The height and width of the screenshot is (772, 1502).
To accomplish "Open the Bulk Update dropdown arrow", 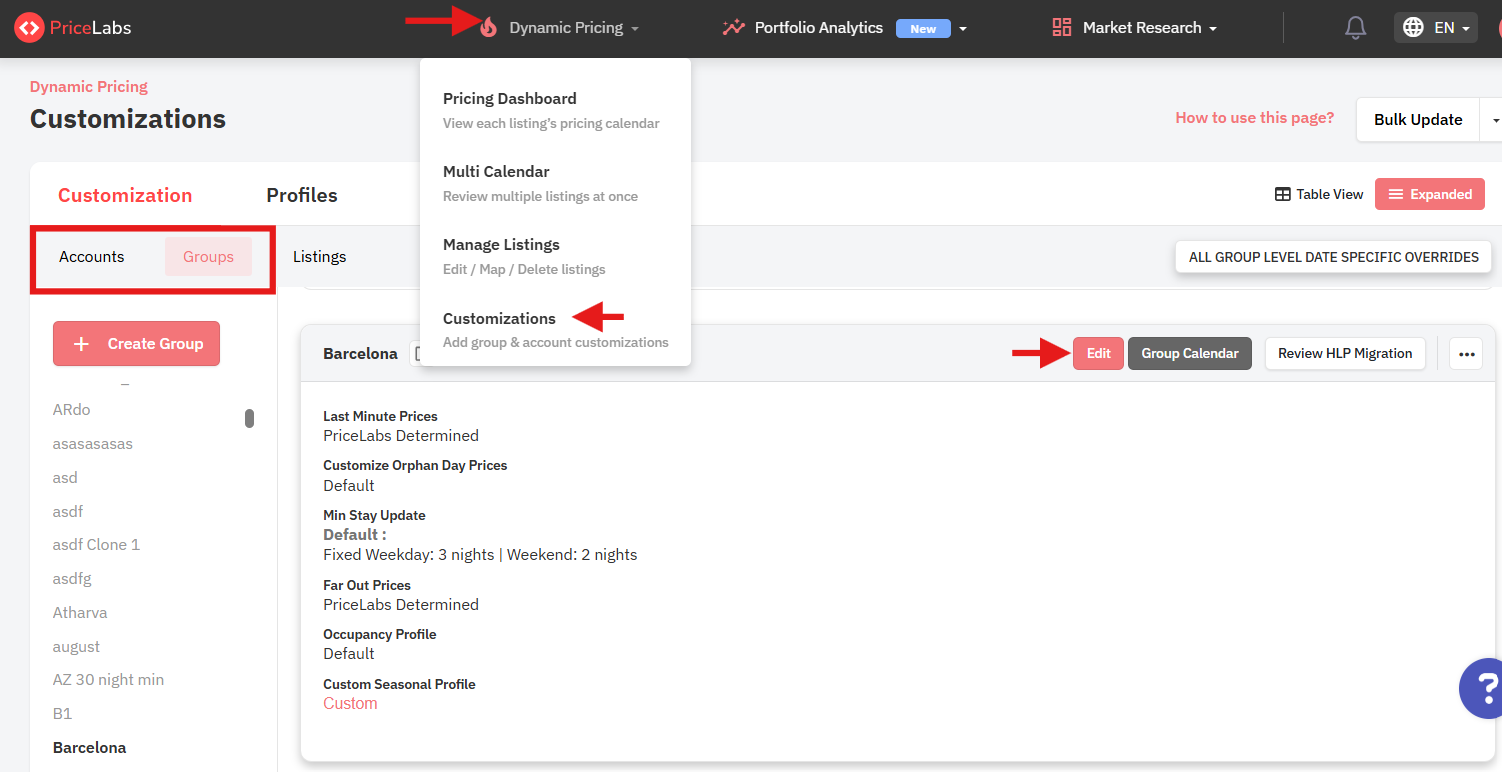I will point(1495,120).
